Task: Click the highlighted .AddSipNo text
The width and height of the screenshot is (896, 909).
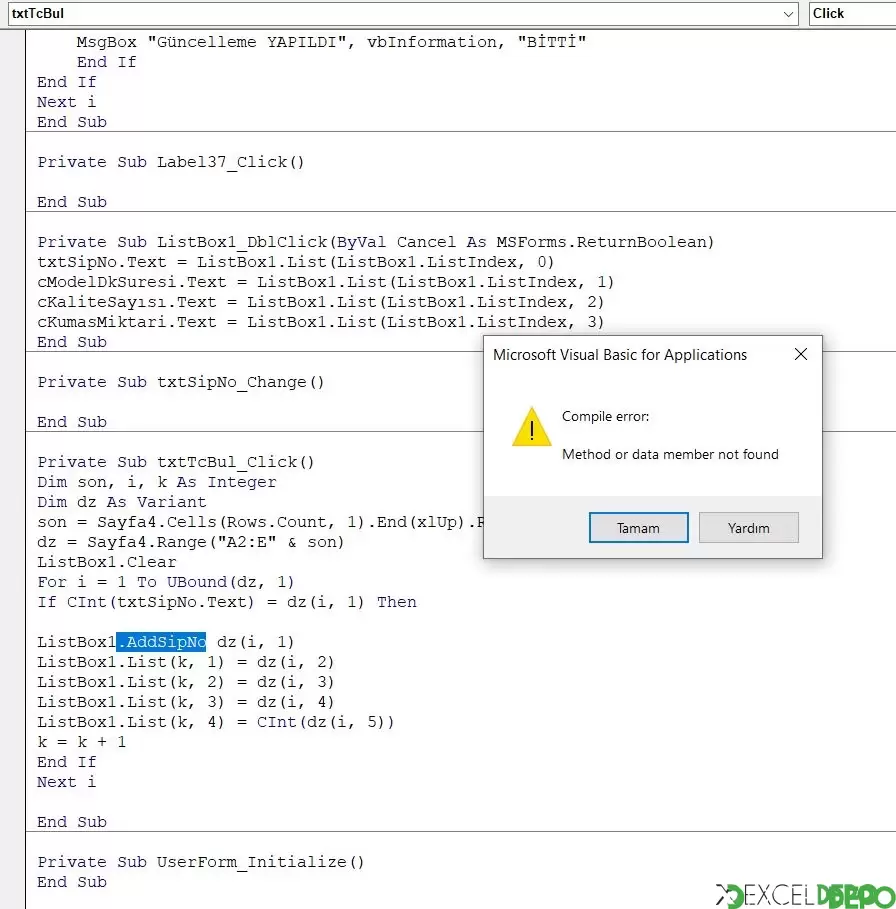Action: point(161,642)
